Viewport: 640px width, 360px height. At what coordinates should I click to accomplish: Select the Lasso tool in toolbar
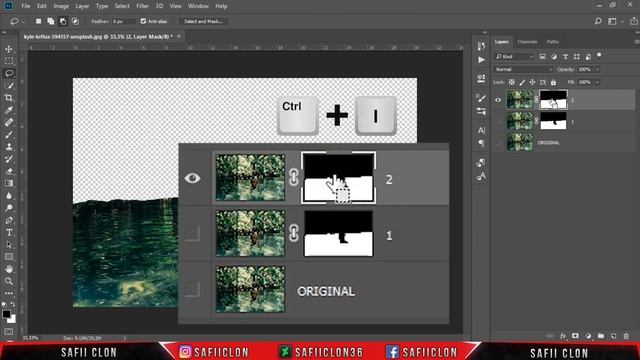[x=9, y=73]
